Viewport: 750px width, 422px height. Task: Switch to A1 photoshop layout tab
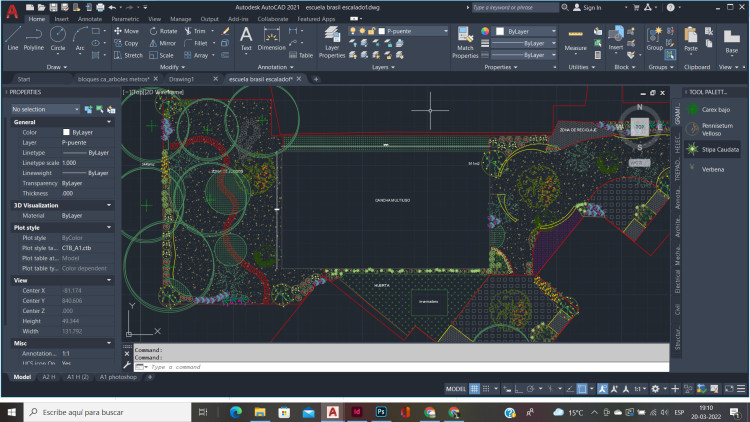coord(118,377)
